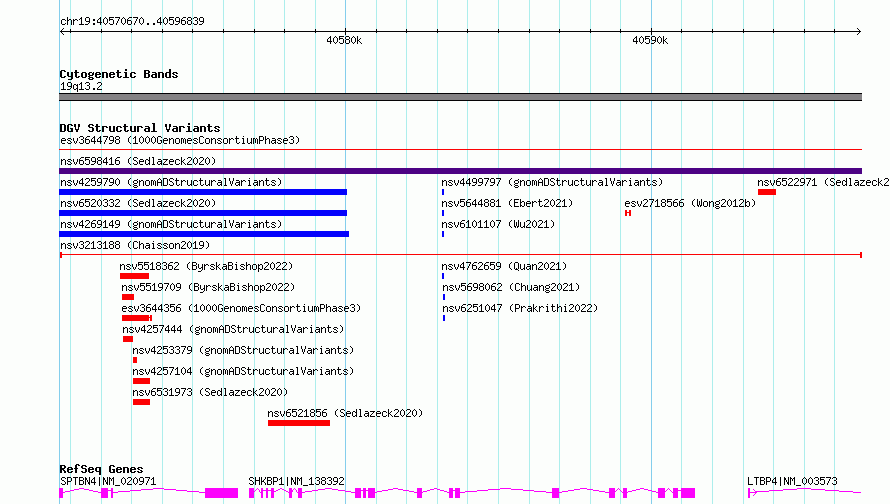Click nsv4257444 (gnomADStructuralVariants) label
The height and width of the screenshot is (504, 890).
click(233, 329)
